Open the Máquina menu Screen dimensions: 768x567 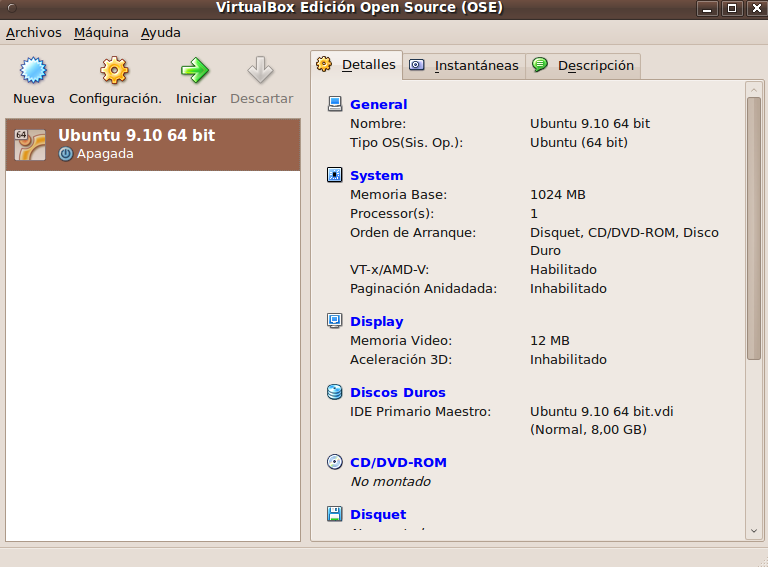click(x=101, y=33)
